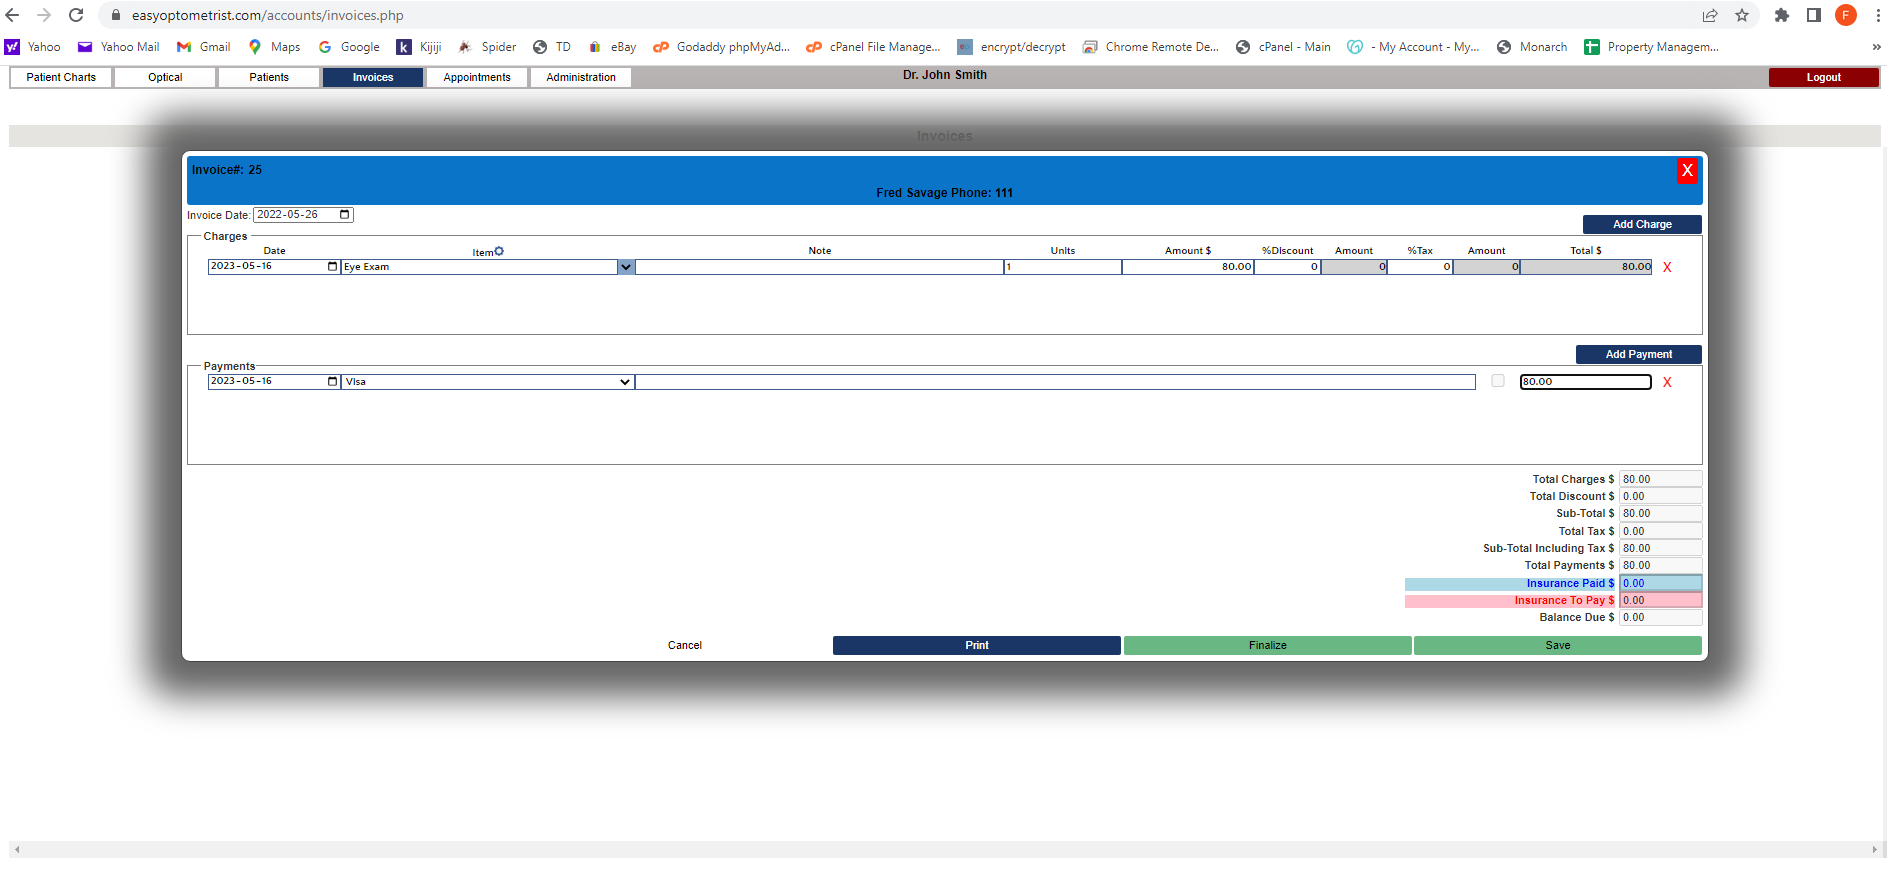The height and width of the screenshot is (892, 1887).
Task: Go to Optical tab
Action: 165,77
